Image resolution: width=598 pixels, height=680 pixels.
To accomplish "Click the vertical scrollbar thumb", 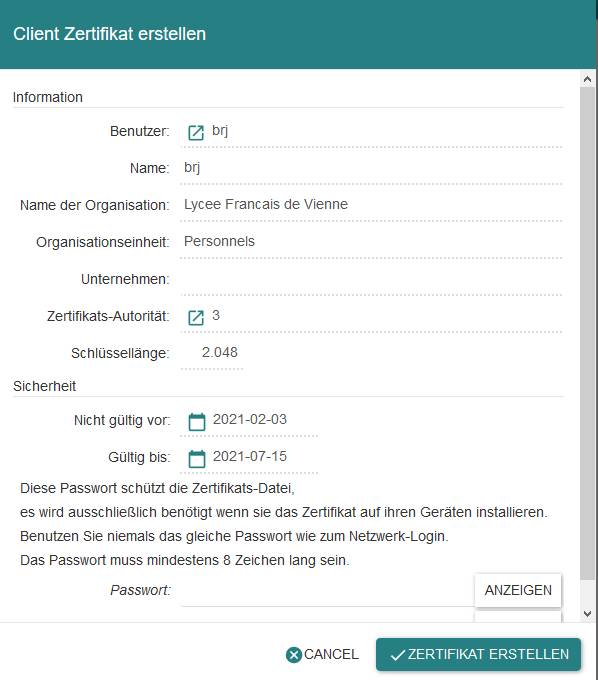I will pos(588,333).
